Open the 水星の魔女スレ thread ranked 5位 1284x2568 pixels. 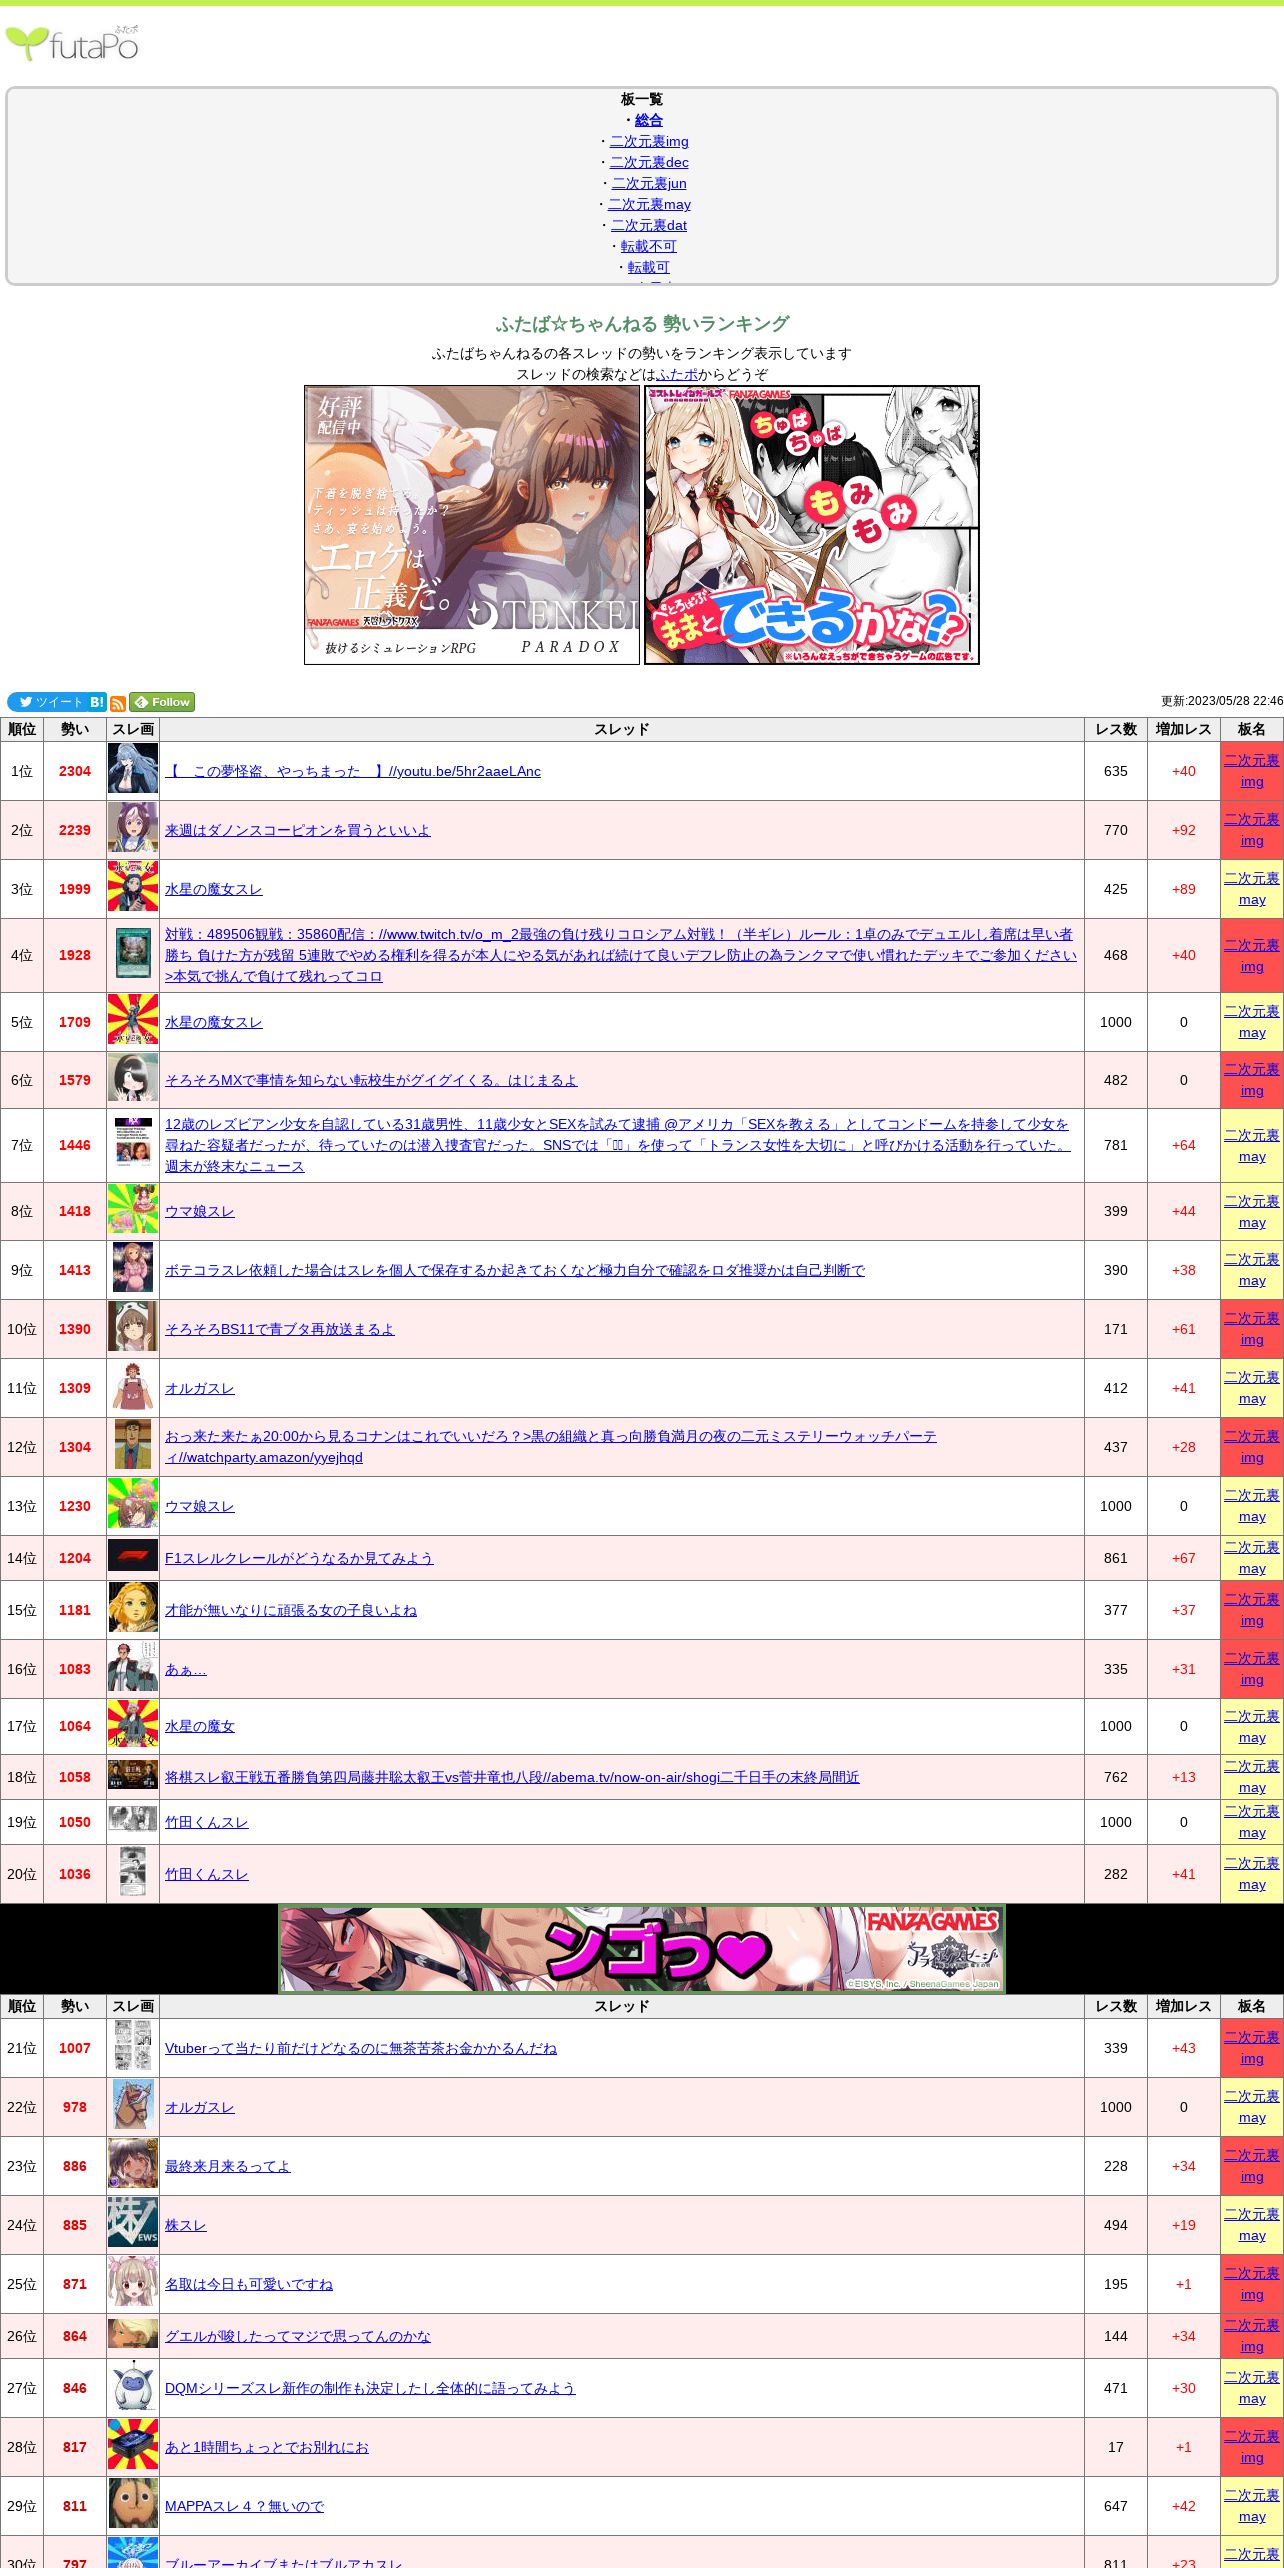point(214,1022)
